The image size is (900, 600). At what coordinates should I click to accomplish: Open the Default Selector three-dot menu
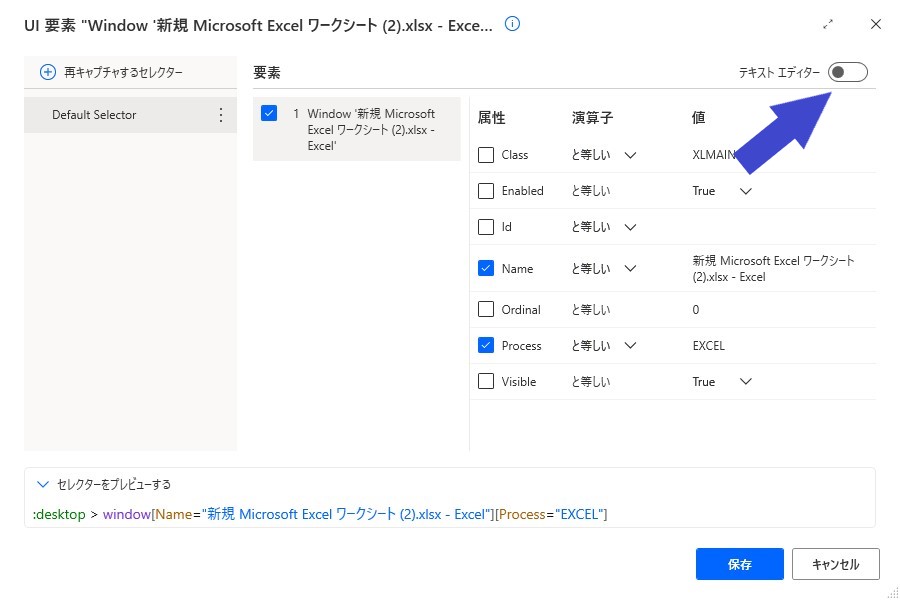click(x=221, y=115)
